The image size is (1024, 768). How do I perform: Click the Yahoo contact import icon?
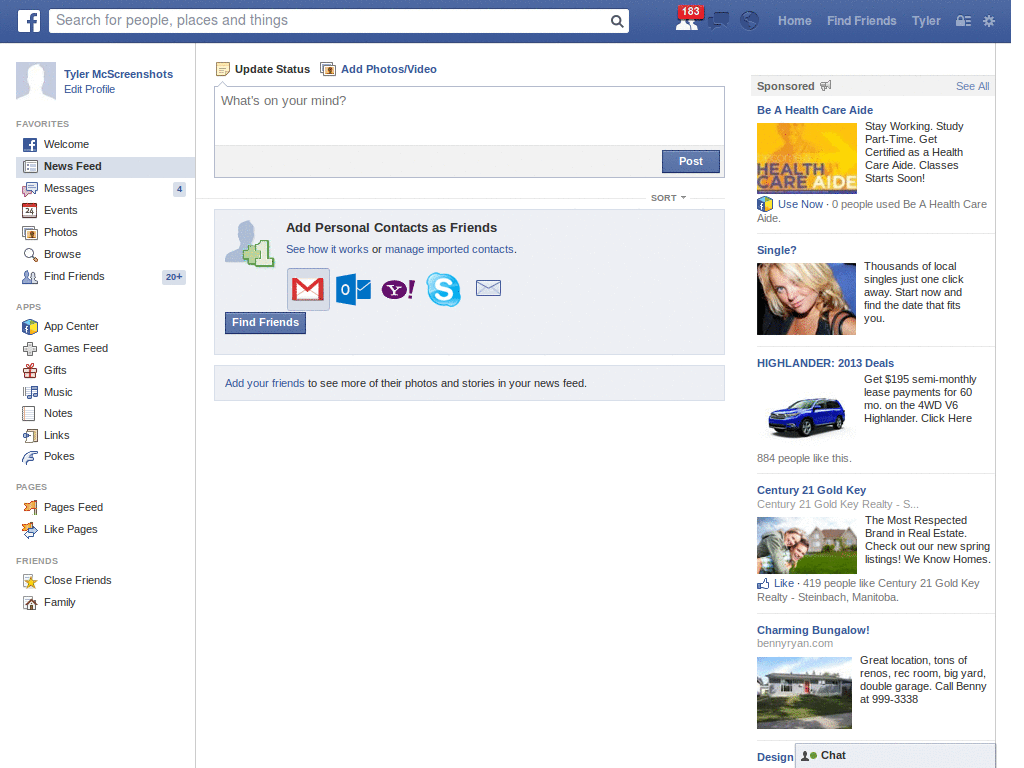[x=398, y=289]
